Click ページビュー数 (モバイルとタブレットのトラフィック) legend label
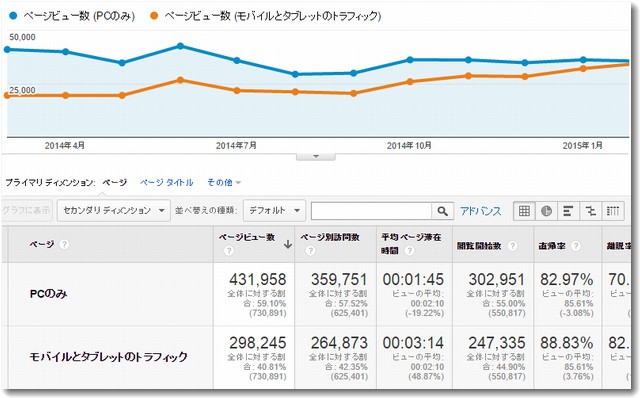This screenshot has width=640, height=398. point(273,16)
